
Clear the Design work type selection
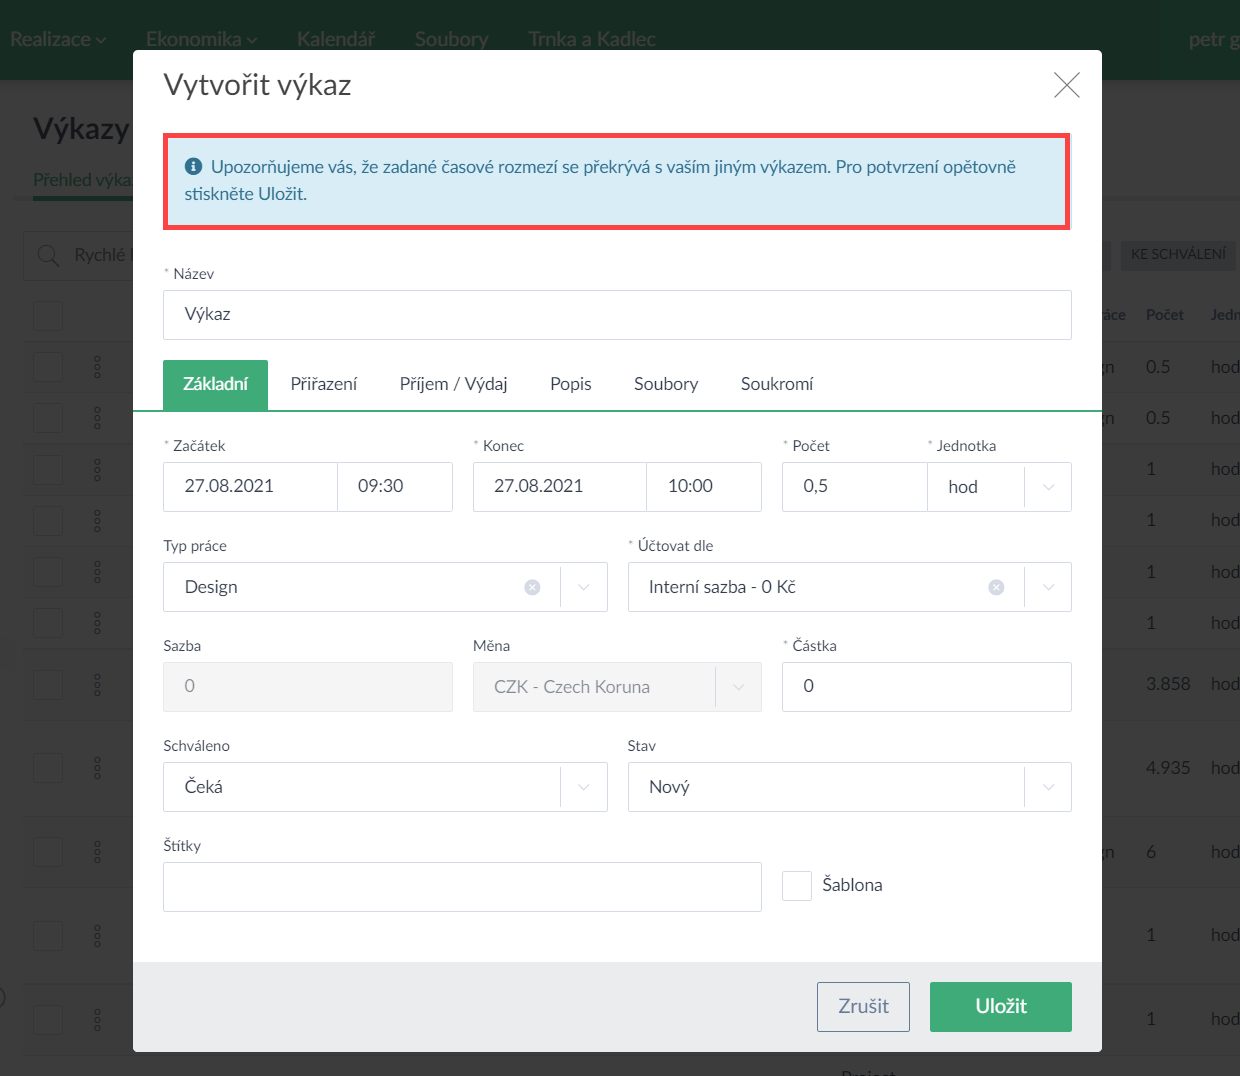click(532, 587)
